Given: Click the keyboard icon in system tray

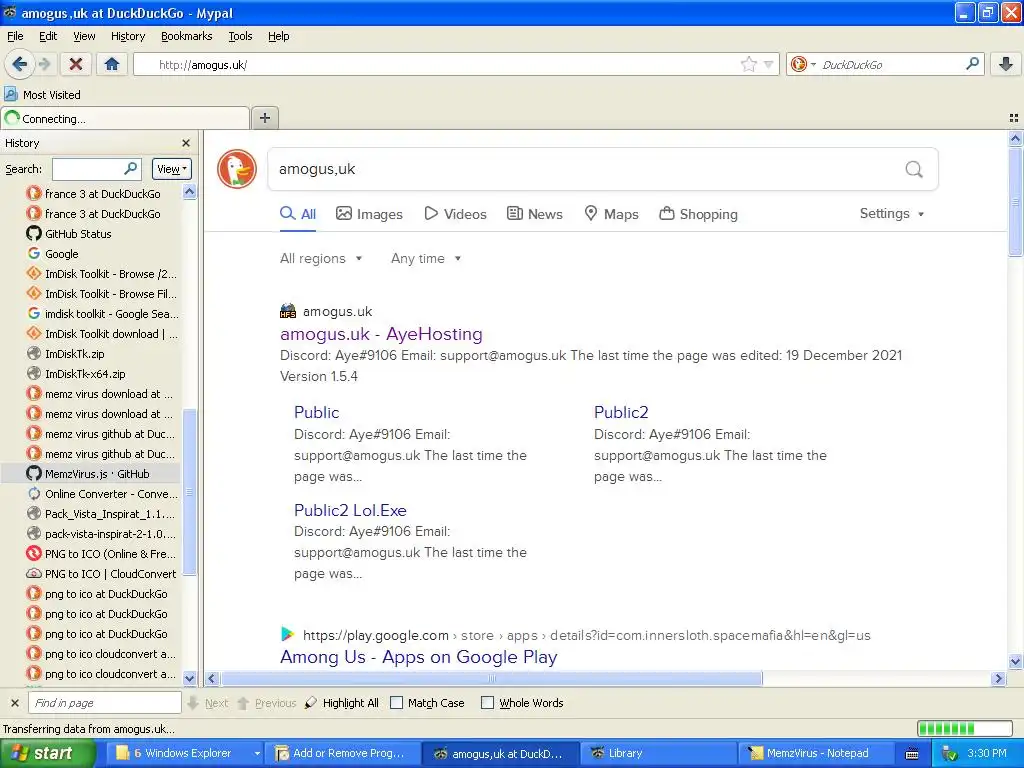Looking at the screenshot, I should 912,754.
